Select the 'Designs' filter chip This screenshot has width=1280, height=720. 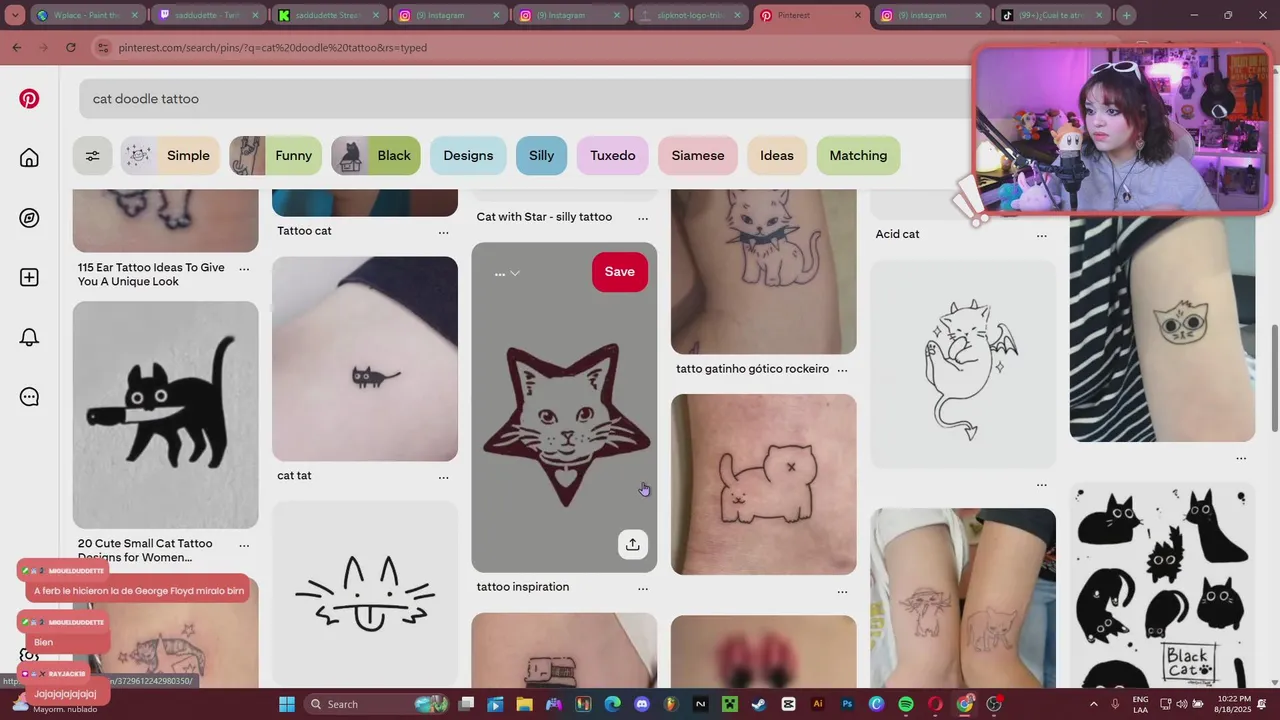pyautogui.click(x=468, y=155)
